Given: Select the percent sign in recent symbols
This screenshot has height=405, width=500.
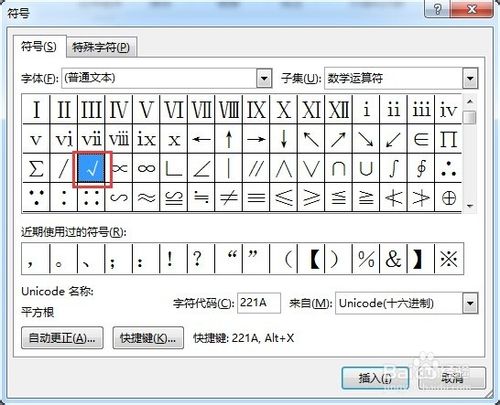Looking at the screenshot, I should (x=366, y=259).
